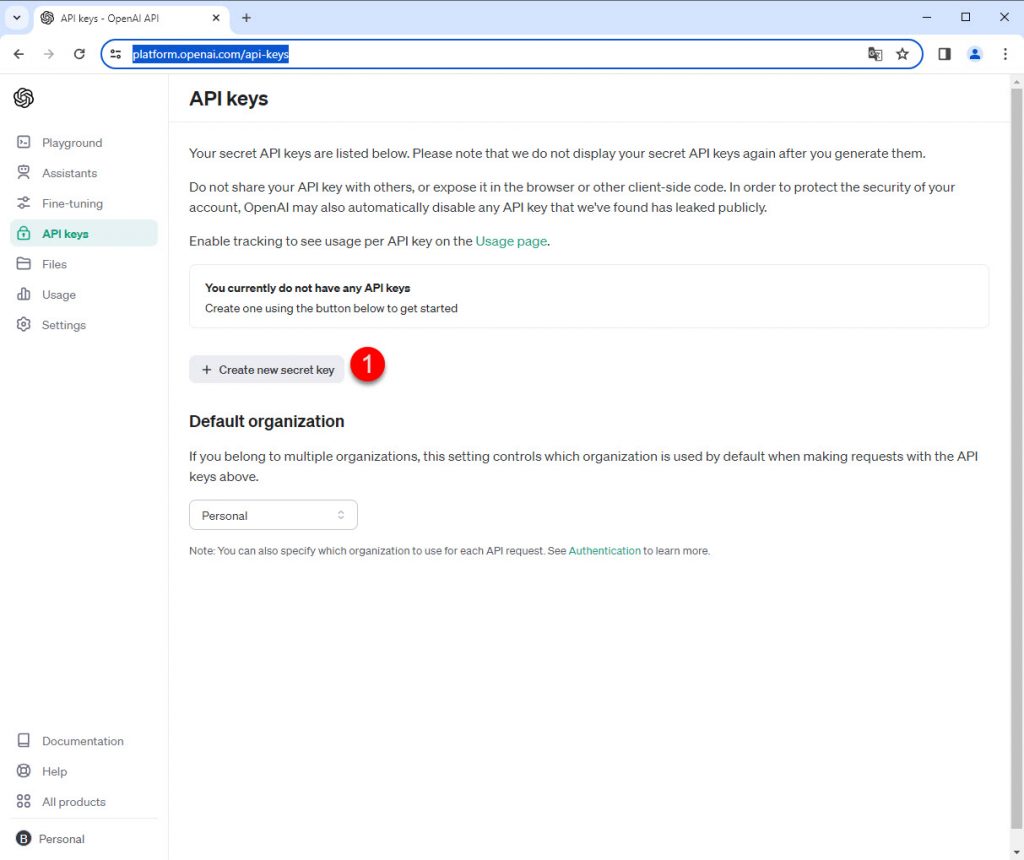
Task: Open the Authentication link
Action: click(604, 551)
